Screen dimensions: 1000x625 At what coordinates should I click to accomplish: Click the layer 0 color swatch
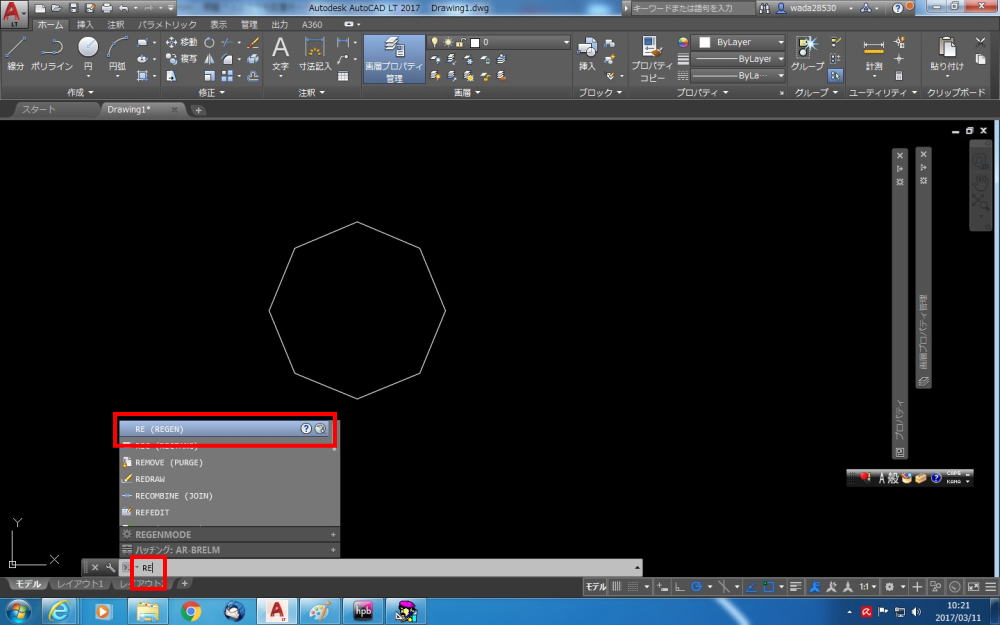click(x=474, y=43)
